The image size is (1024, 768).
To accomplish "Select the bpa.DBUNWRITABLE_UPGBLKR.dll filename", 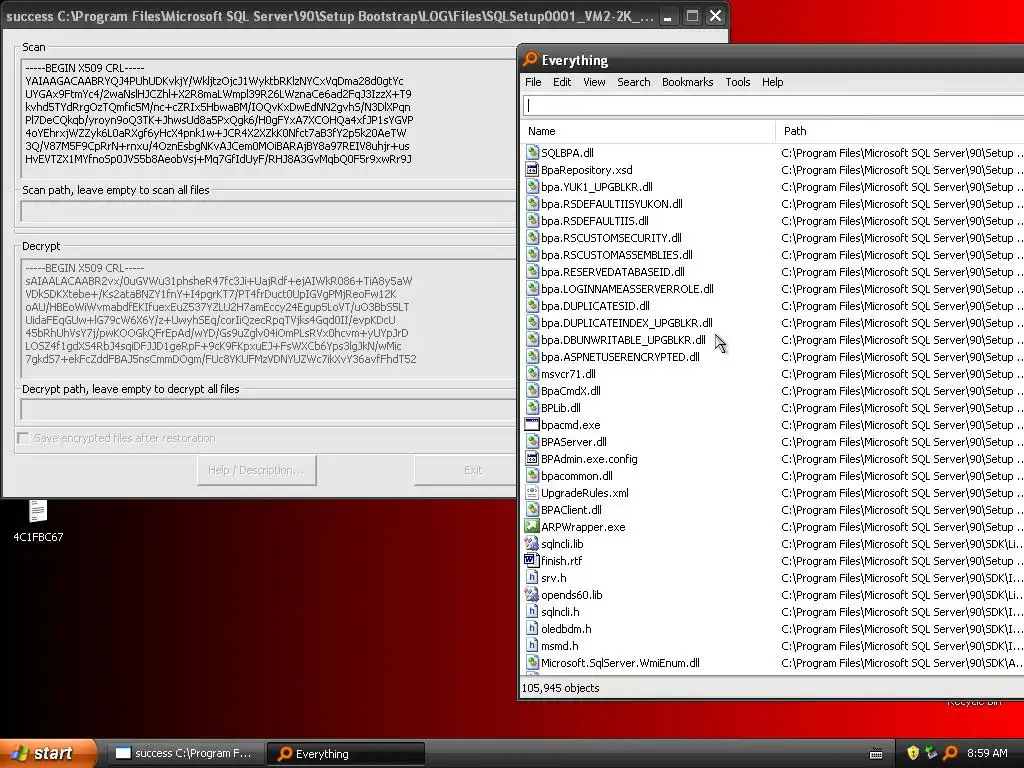I will pos(623,340).
